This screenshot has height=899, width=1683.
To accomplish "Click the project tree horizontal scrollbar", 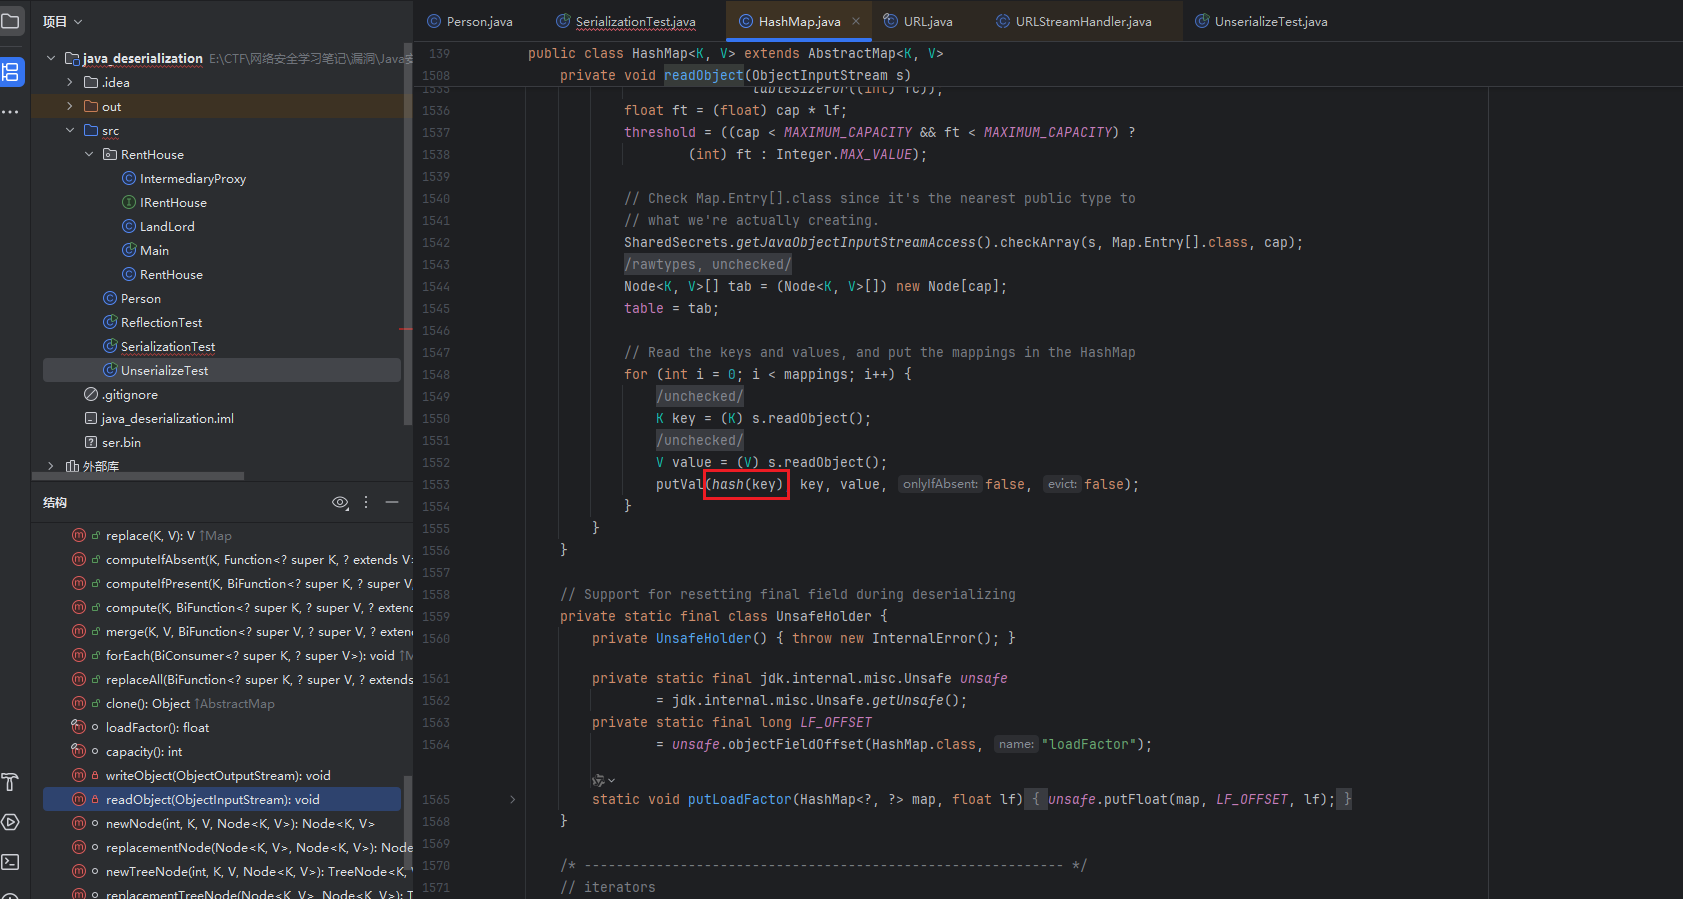I will (140, 476).
